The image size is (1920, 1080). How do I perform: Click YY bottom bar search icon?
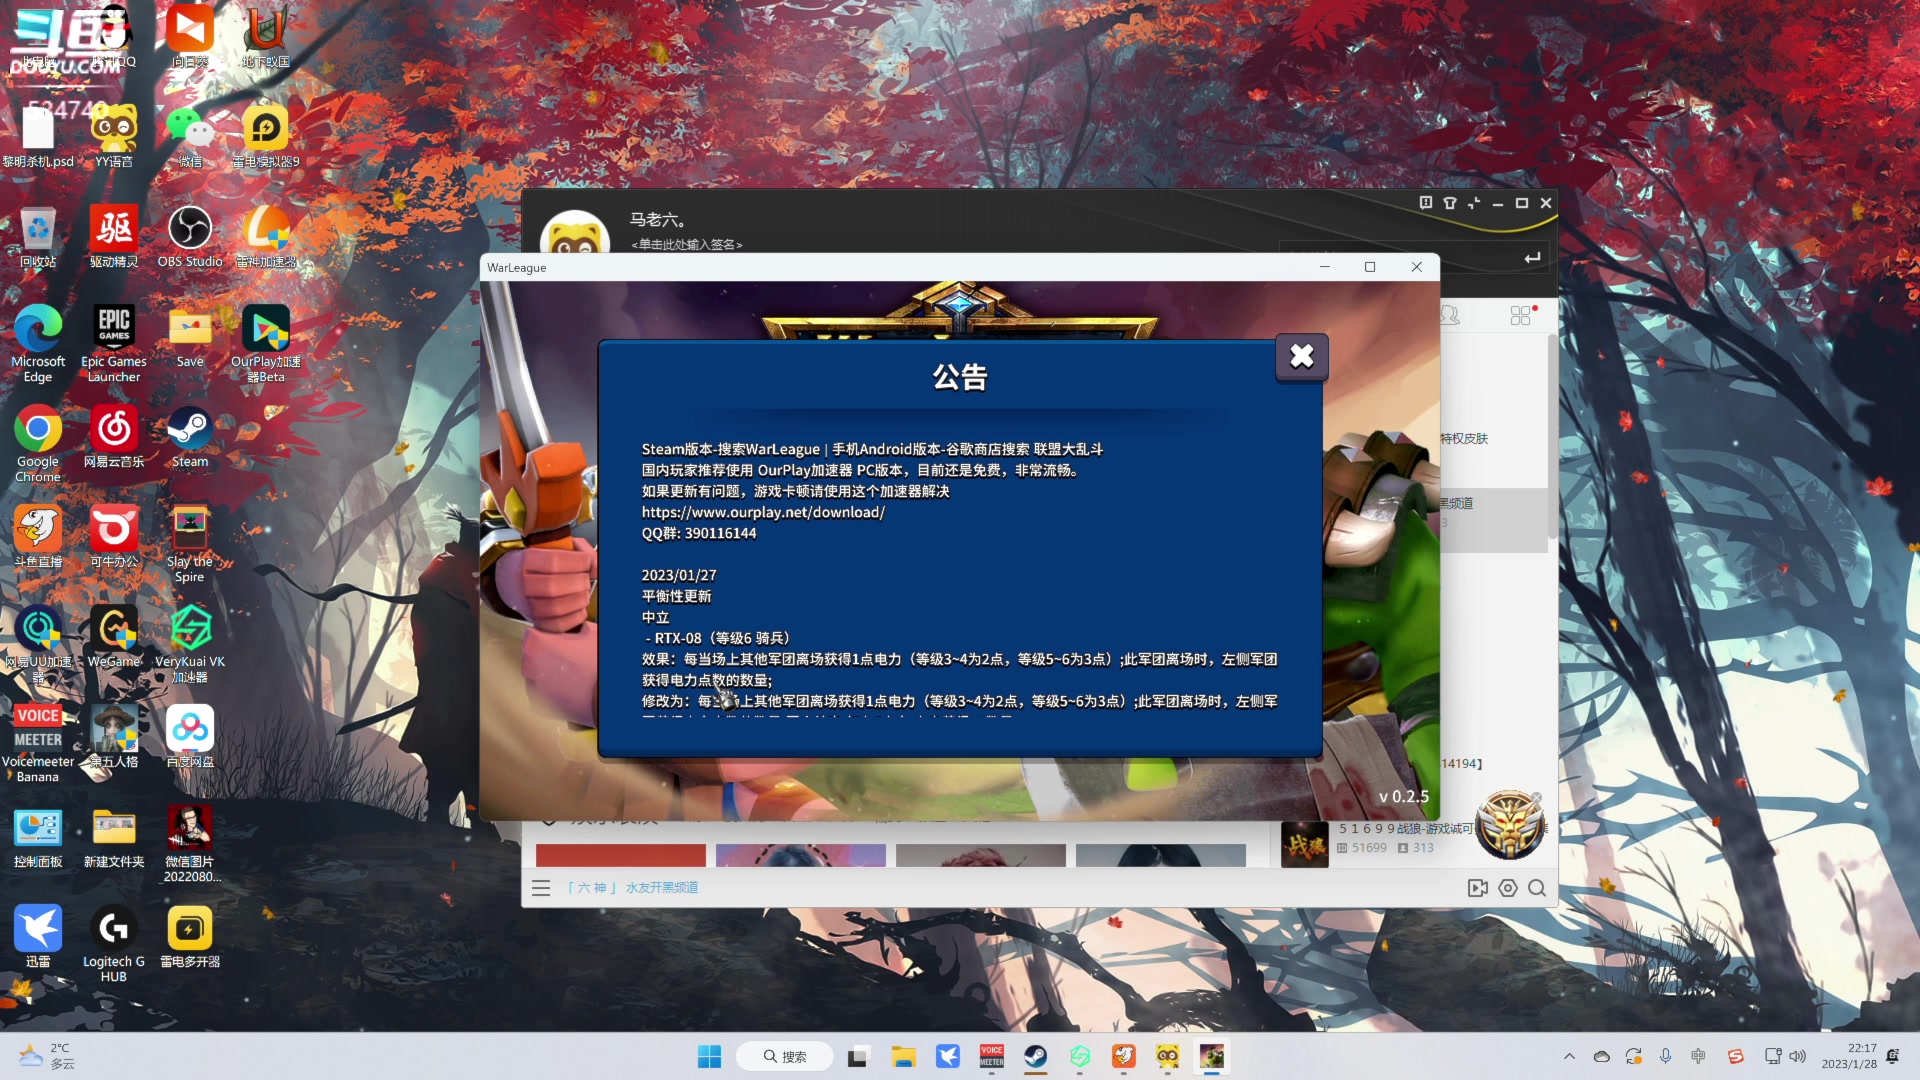[x=1537, y=888]
